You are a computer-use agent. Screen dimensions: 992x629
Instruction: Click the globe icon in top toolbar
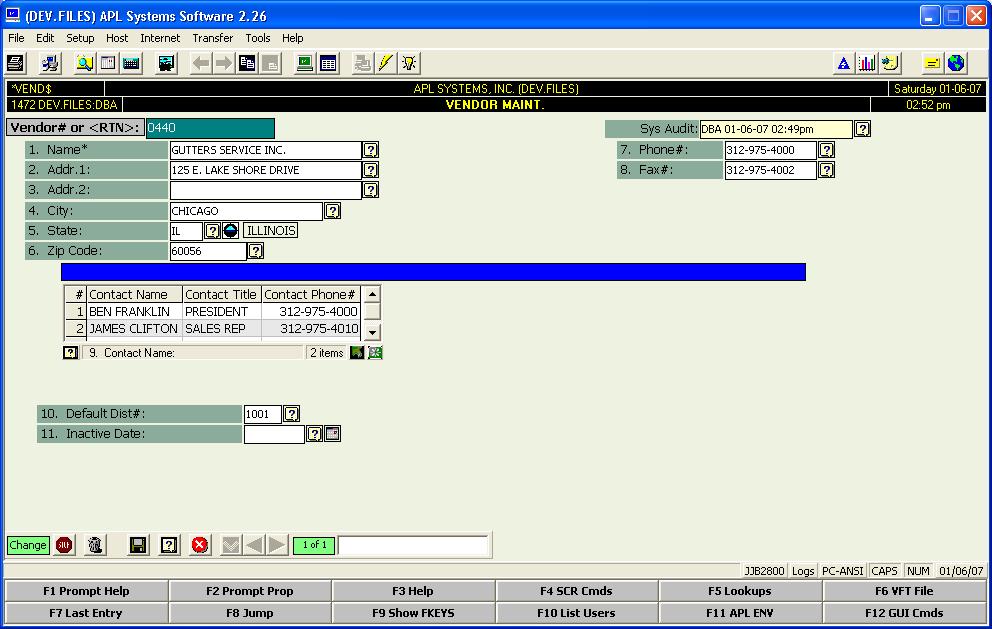coord(956,63)
